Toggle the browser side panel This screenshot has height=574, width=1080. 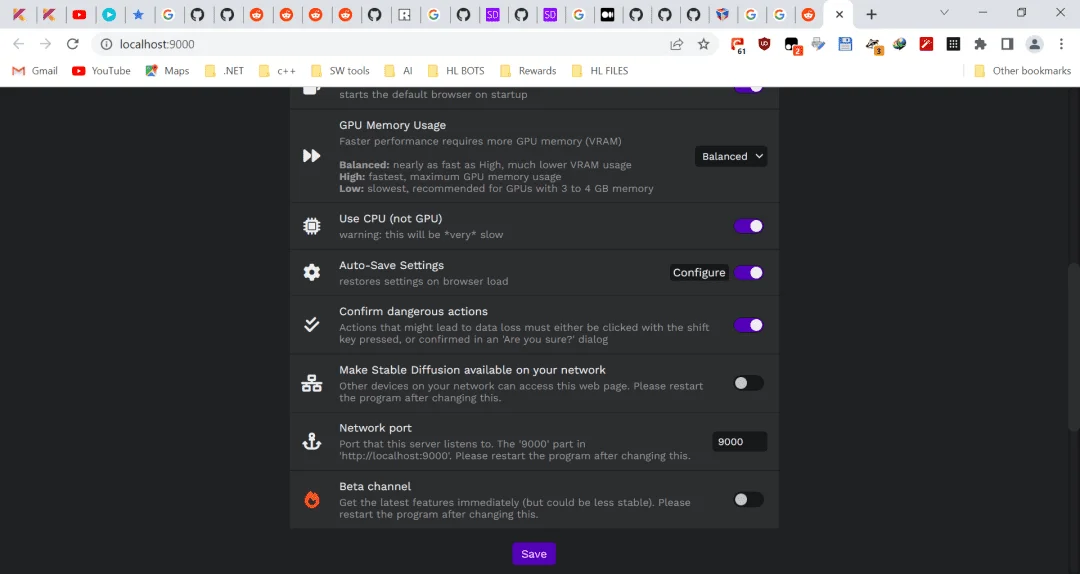pos(1007,44)
